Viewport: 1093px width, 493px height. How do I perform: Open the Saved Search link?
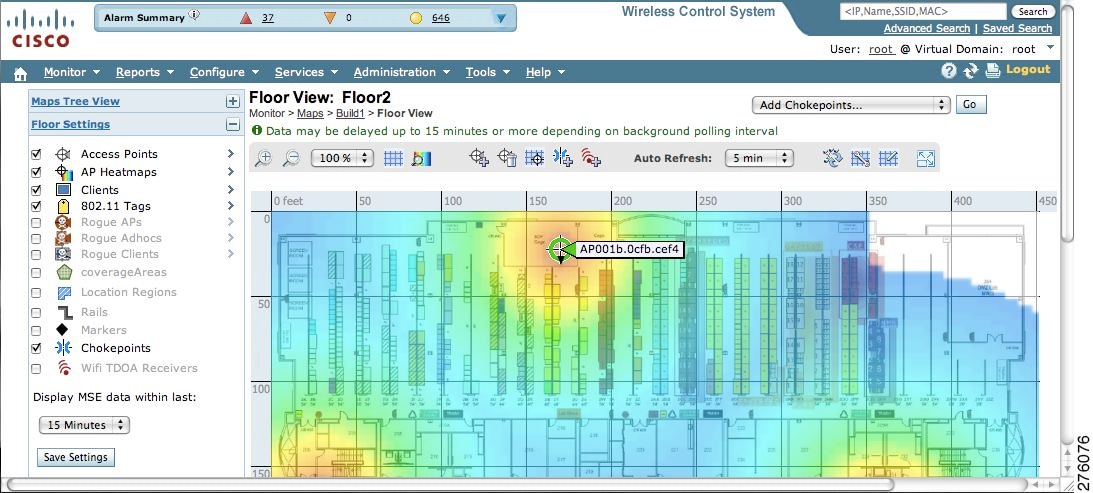click(x=1017, y=29)
